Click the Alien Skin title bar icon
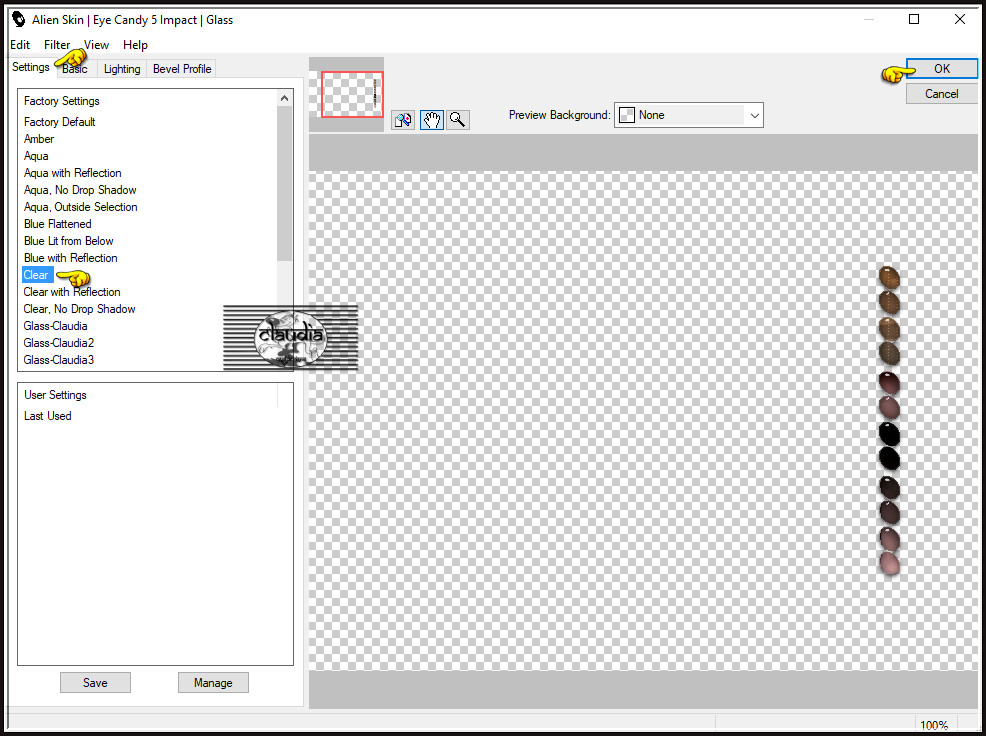 tap(19, 20)
